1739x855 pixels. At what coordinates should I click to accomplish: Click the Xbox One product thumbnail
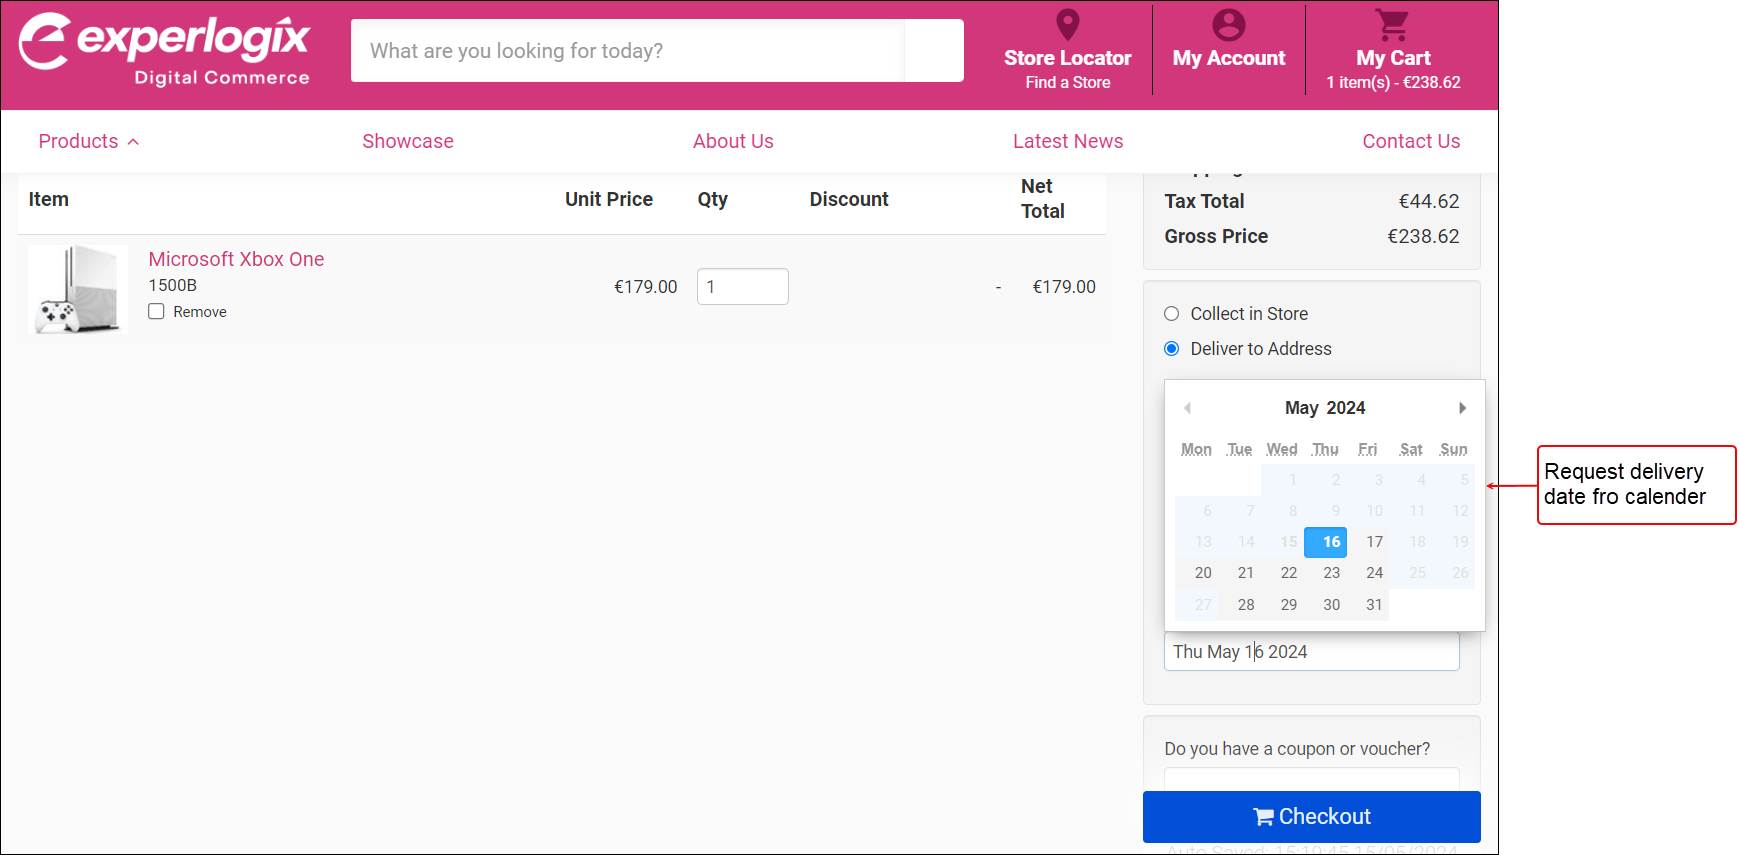tap(78, 289)
